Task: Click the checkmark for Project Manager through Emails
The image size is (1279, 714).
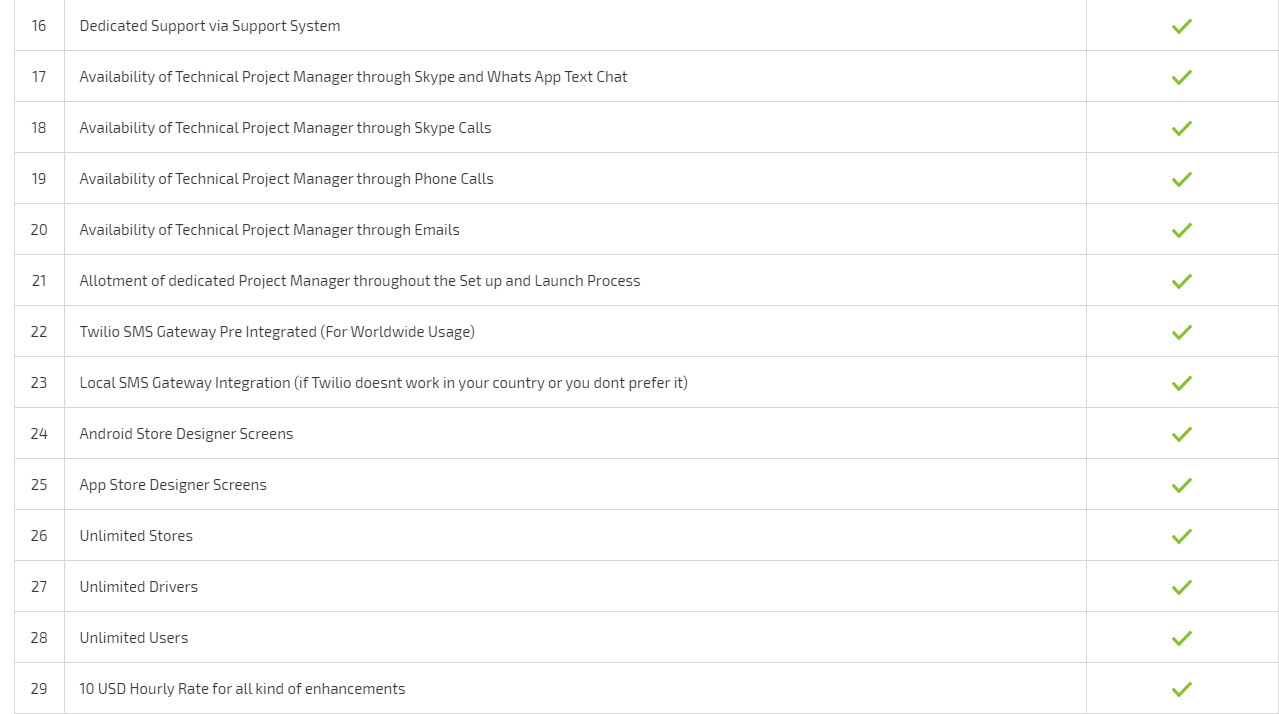Action: (1182, 230)
